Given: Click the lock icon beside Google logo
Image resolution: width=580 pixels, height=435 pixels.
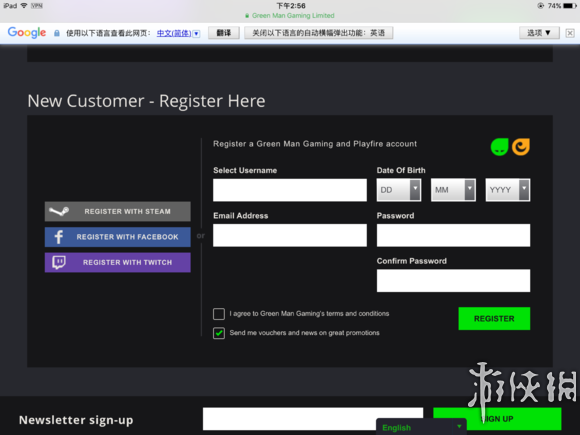Looking at the screenshot, I should coord(57,33).
